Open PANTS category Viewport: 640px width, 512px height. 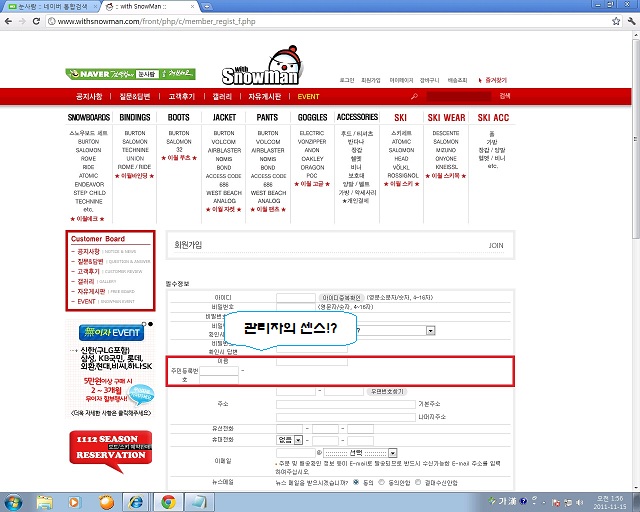267,118
